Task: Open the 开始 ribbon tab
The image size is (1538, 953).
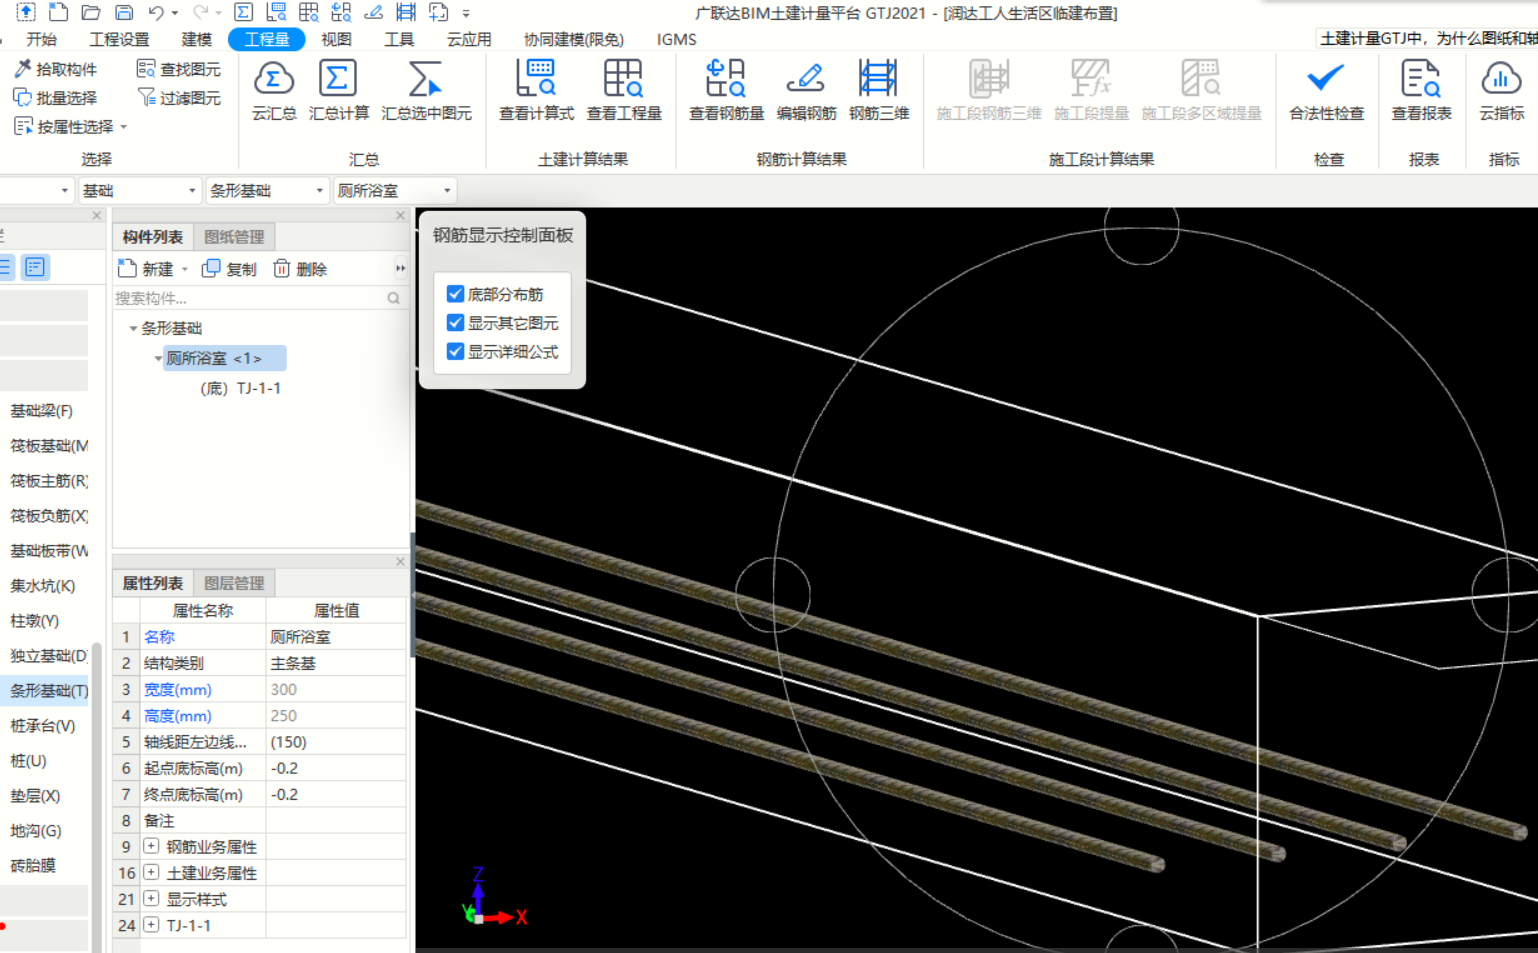Action: pos(41,39)
